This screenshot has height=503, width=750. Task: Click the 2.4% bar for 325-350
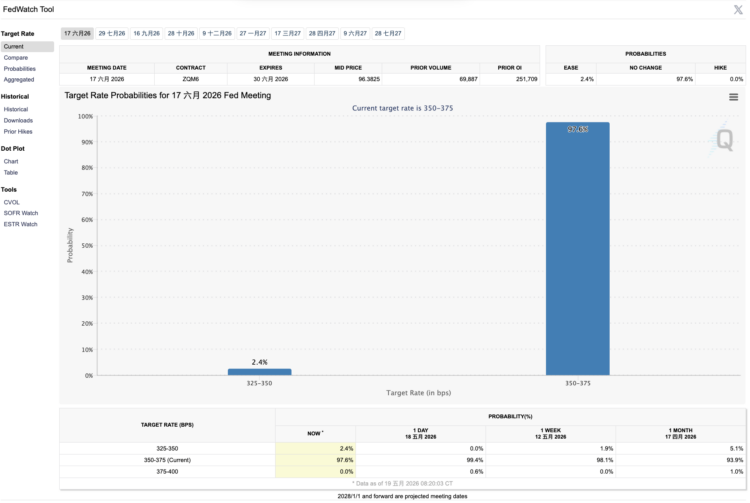[260, 372]
